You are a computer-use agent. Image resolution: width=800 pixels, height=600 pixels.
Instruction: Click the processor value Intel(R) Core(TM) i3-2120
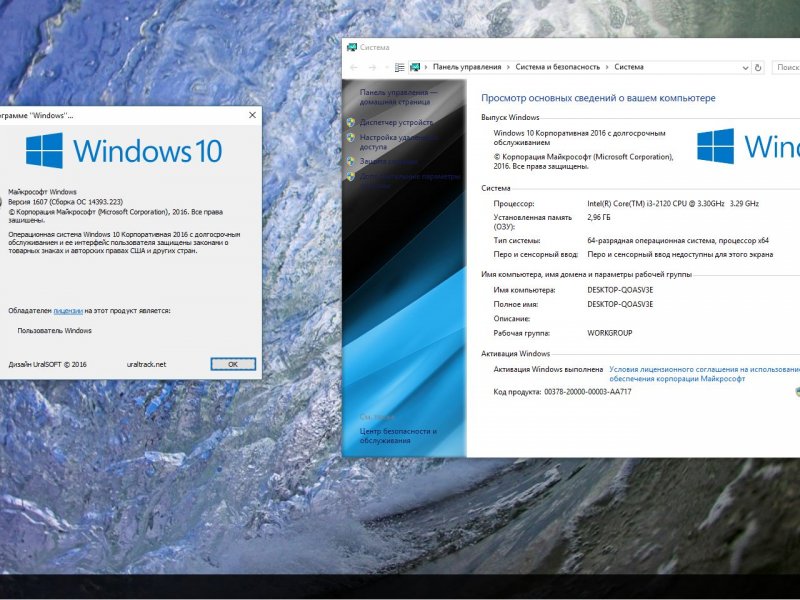tap(673, 204)
